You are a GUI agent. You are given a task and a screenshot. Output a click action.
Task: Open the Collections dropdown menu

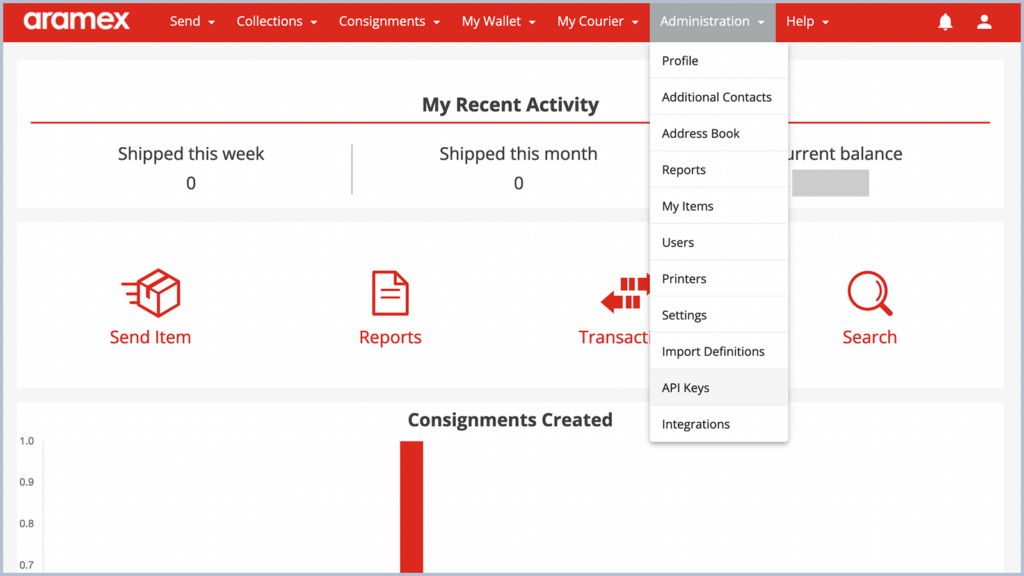click(x=276, y=21)
